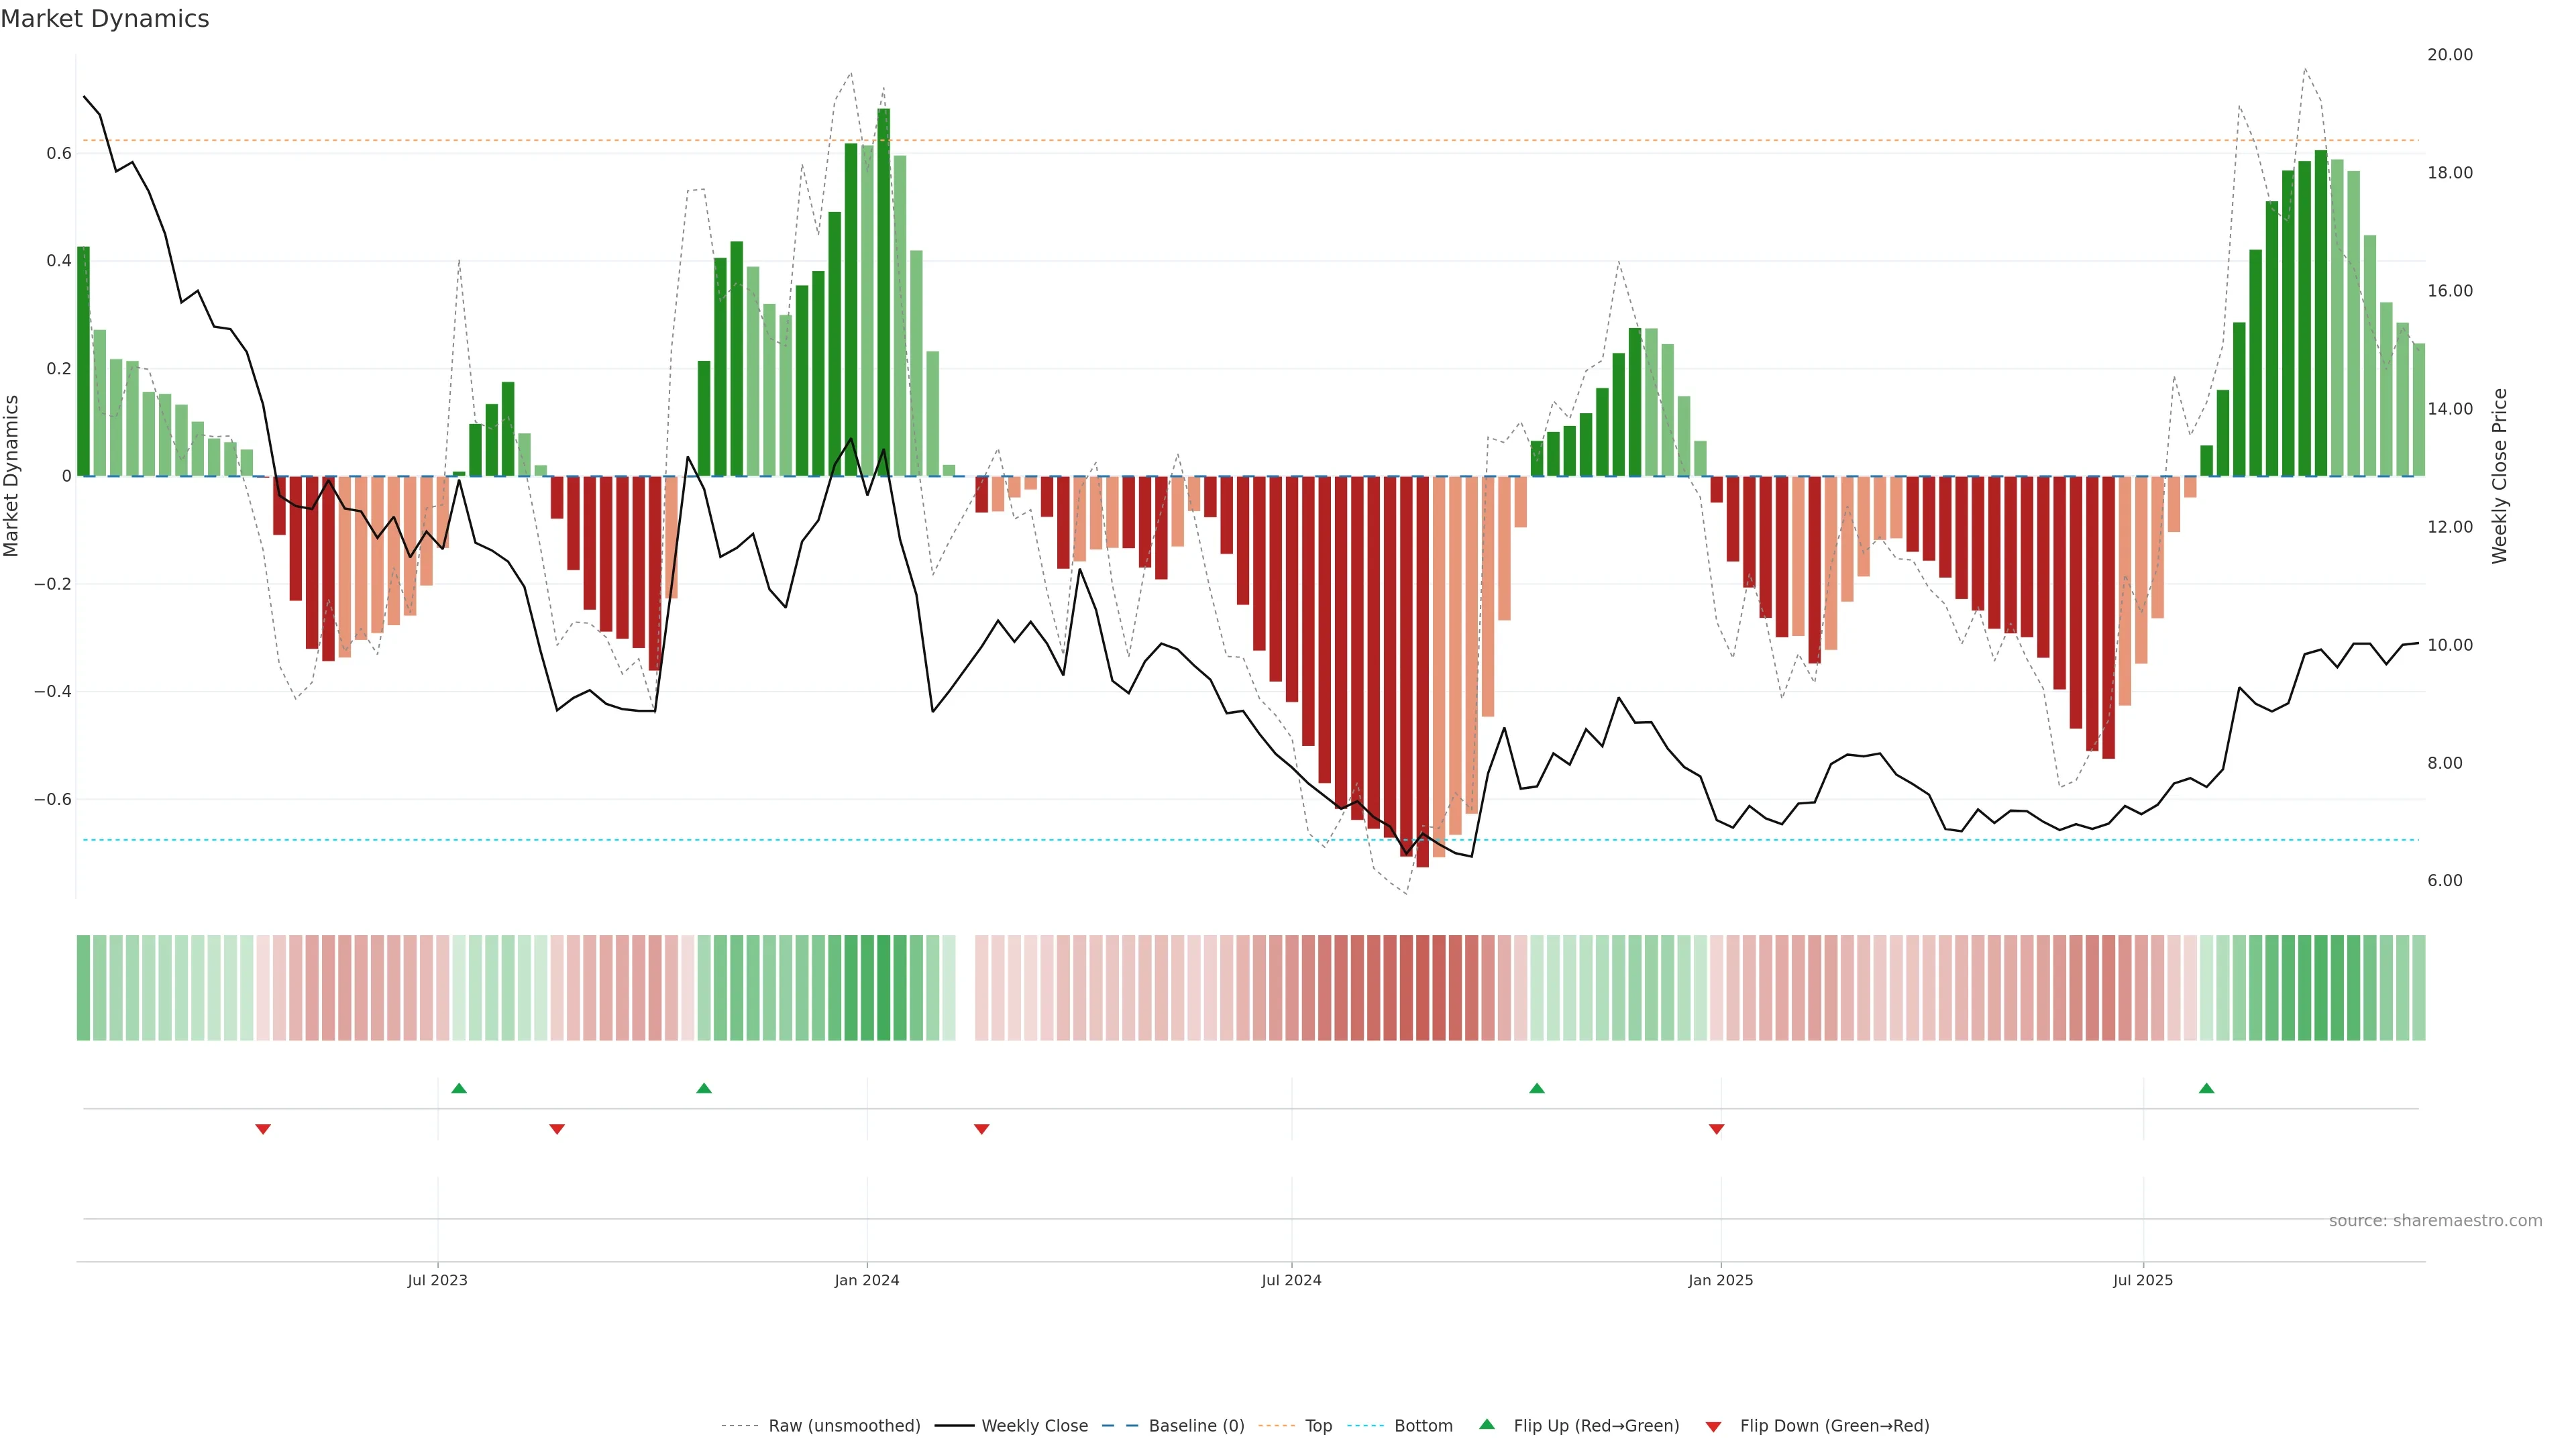Screen dimensions: 2576x1449
Task: Click the red Flip Down triangle icon in the legend
Action: pos(1713,1427)
